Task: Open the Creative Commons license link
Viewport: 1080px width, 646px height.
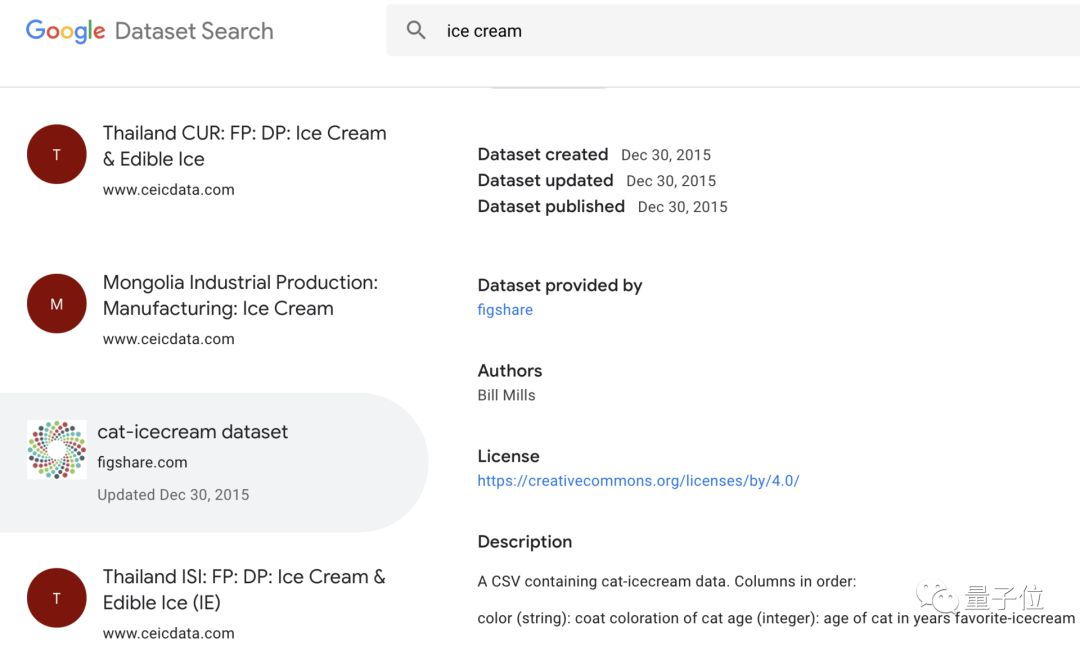Action: (x=638, y=481)
